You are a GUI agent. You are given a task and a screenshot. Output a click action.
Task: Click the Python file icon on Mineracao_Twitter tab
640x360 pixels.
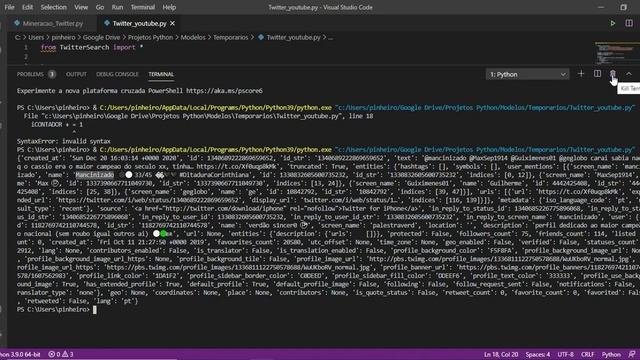[x=17, y=23]
